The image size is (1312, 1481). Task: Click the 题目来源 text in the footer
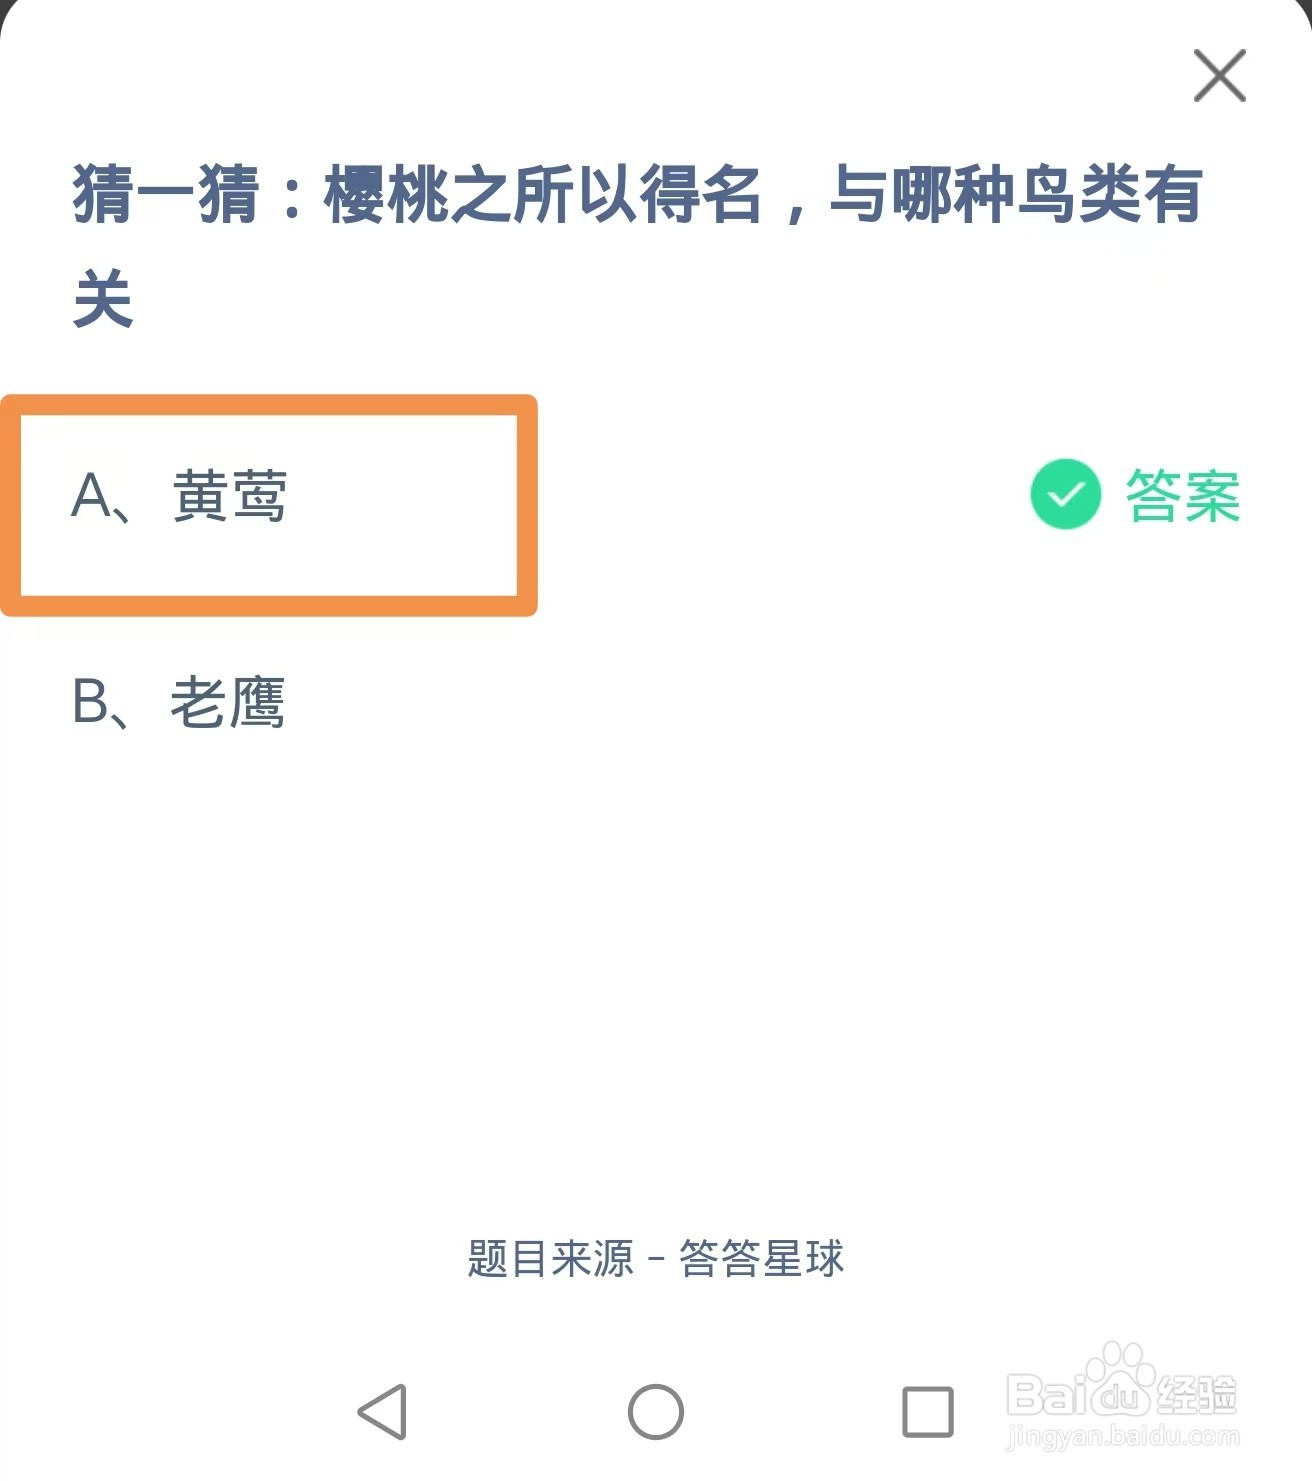550,1259
